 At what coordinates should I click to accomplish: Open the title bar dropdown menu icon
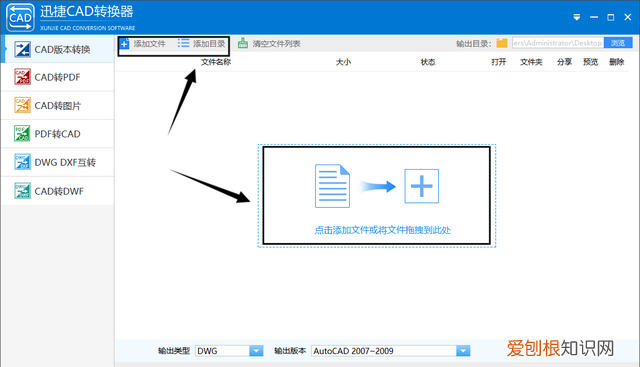pyautogui.click(x=577, y=17)
